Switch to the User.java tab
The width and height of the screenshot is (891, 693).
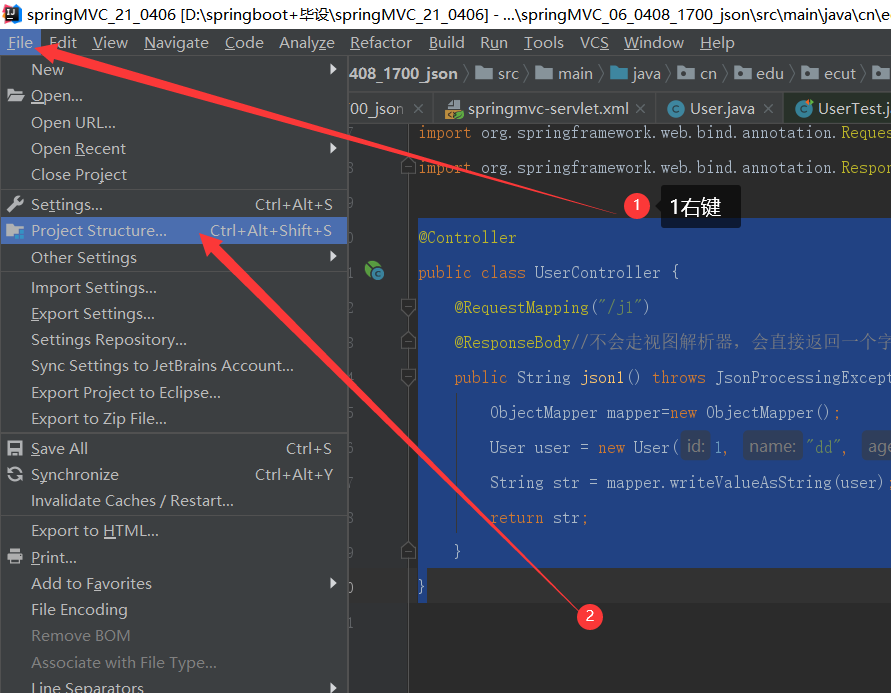click(x=721, y=108)
